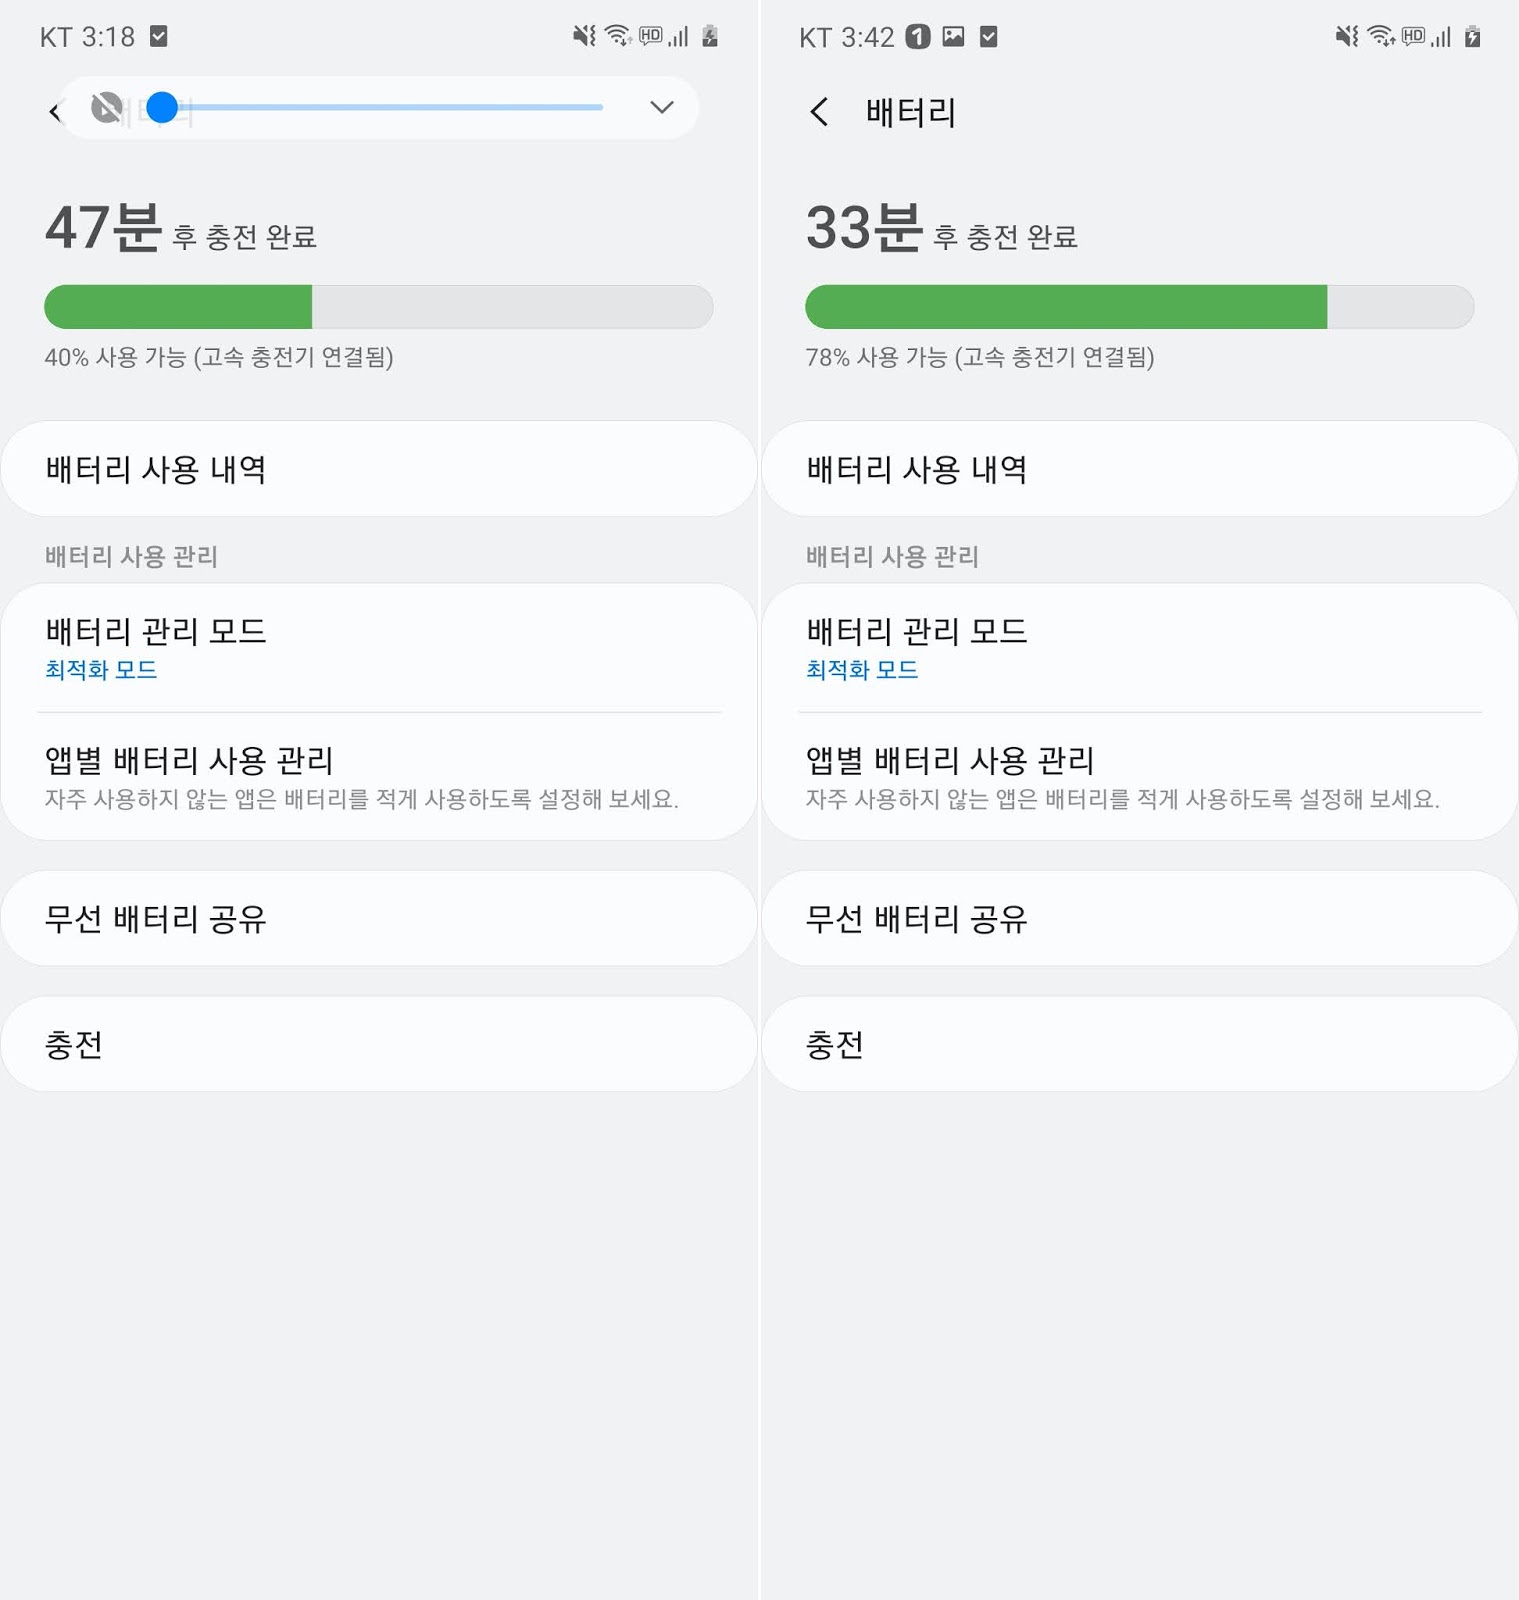This screenshot has height=1600, width=1519.
Task: Open 배터리 사용 내역 under the 78% battery screen
Action: click(1139, 469)
